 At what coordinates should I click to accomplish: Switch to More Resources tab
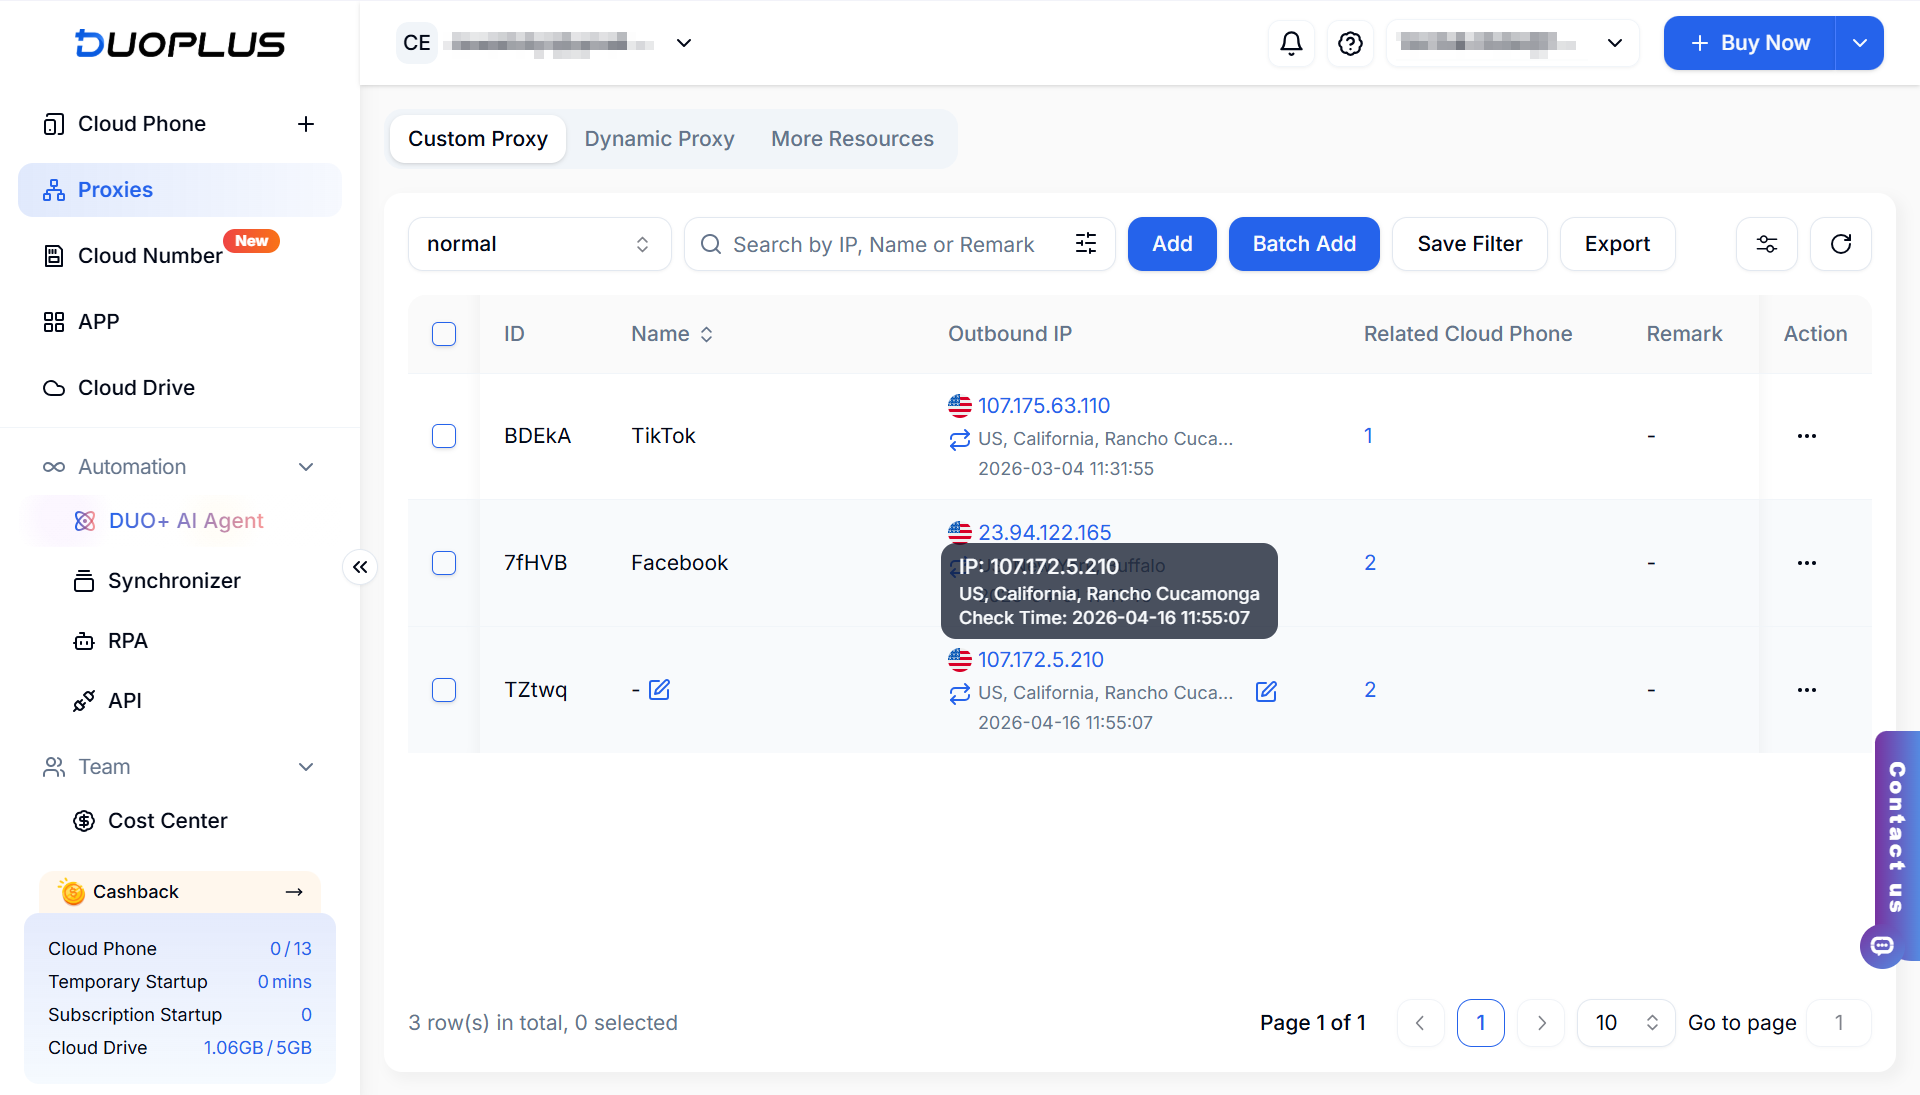click(852, 139)
